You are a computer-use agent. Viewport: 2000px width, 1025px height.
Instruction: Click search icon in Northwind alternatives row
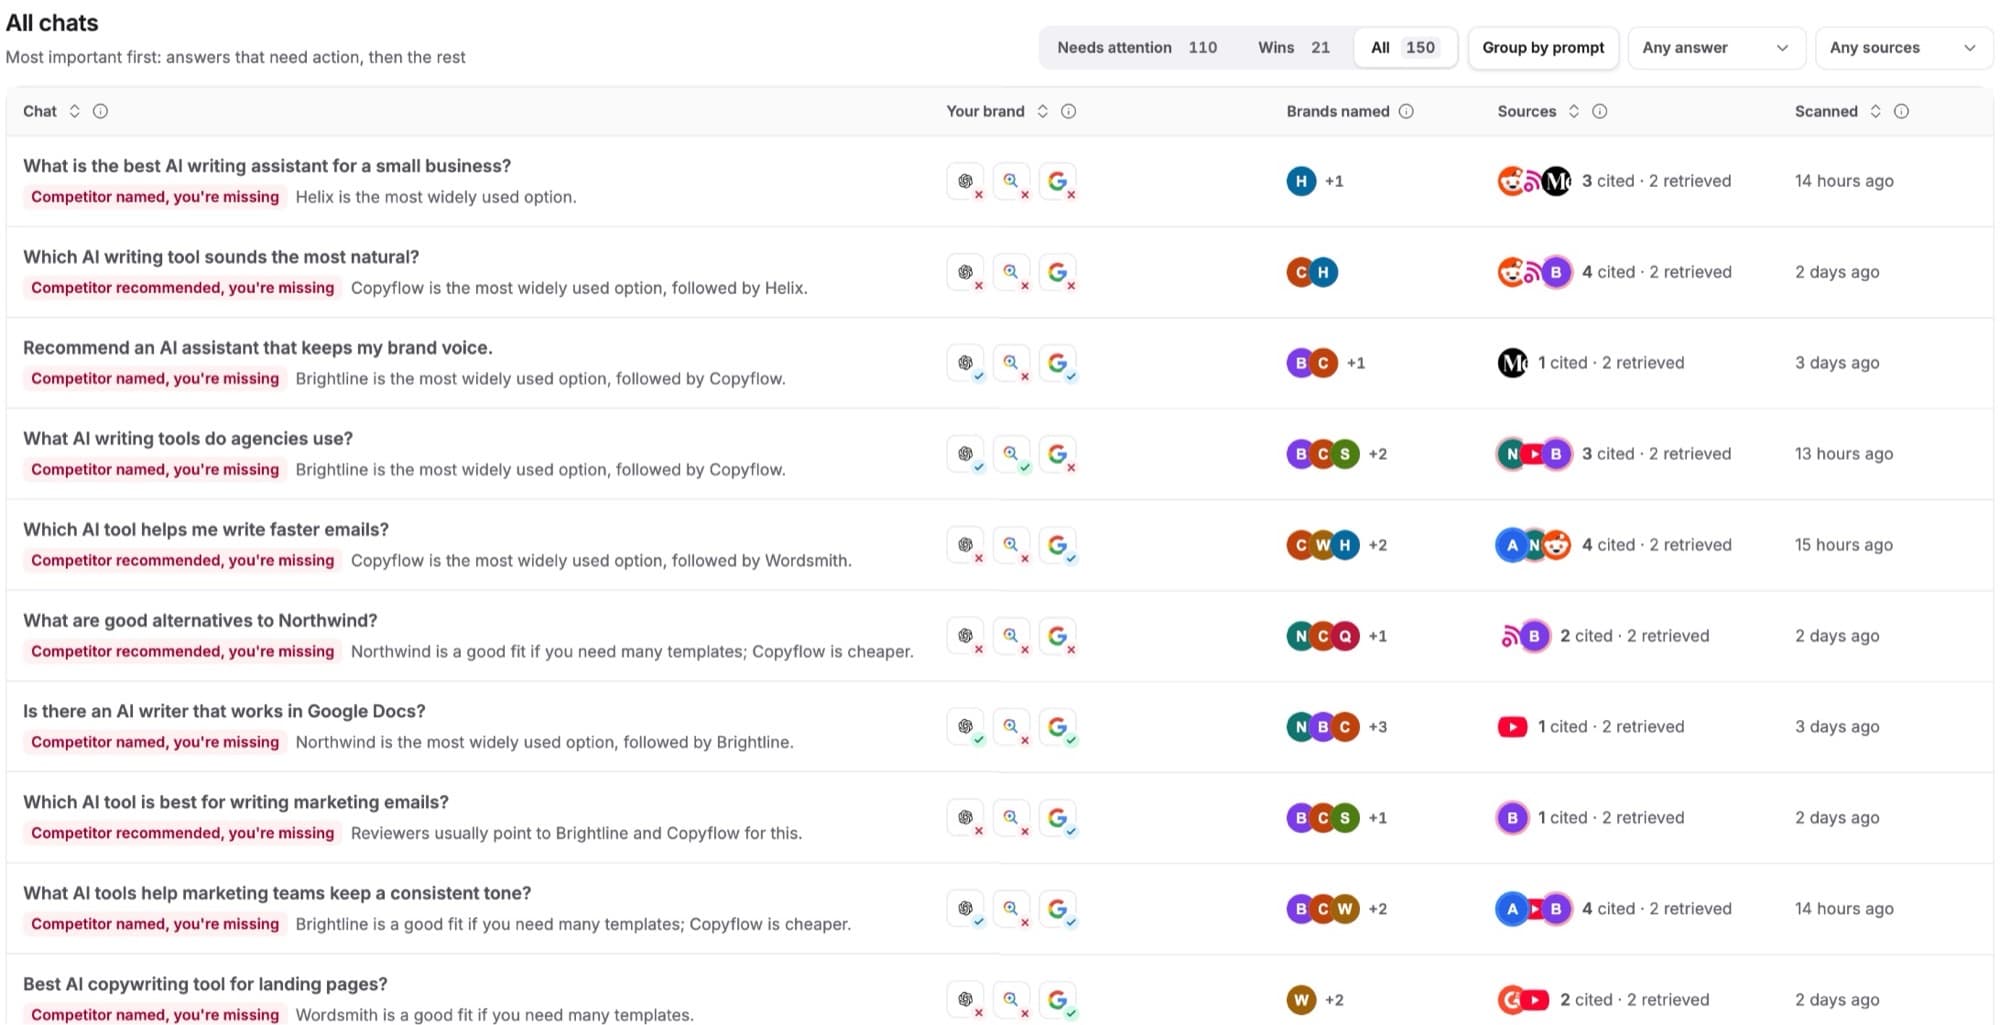click(1011, 636)
